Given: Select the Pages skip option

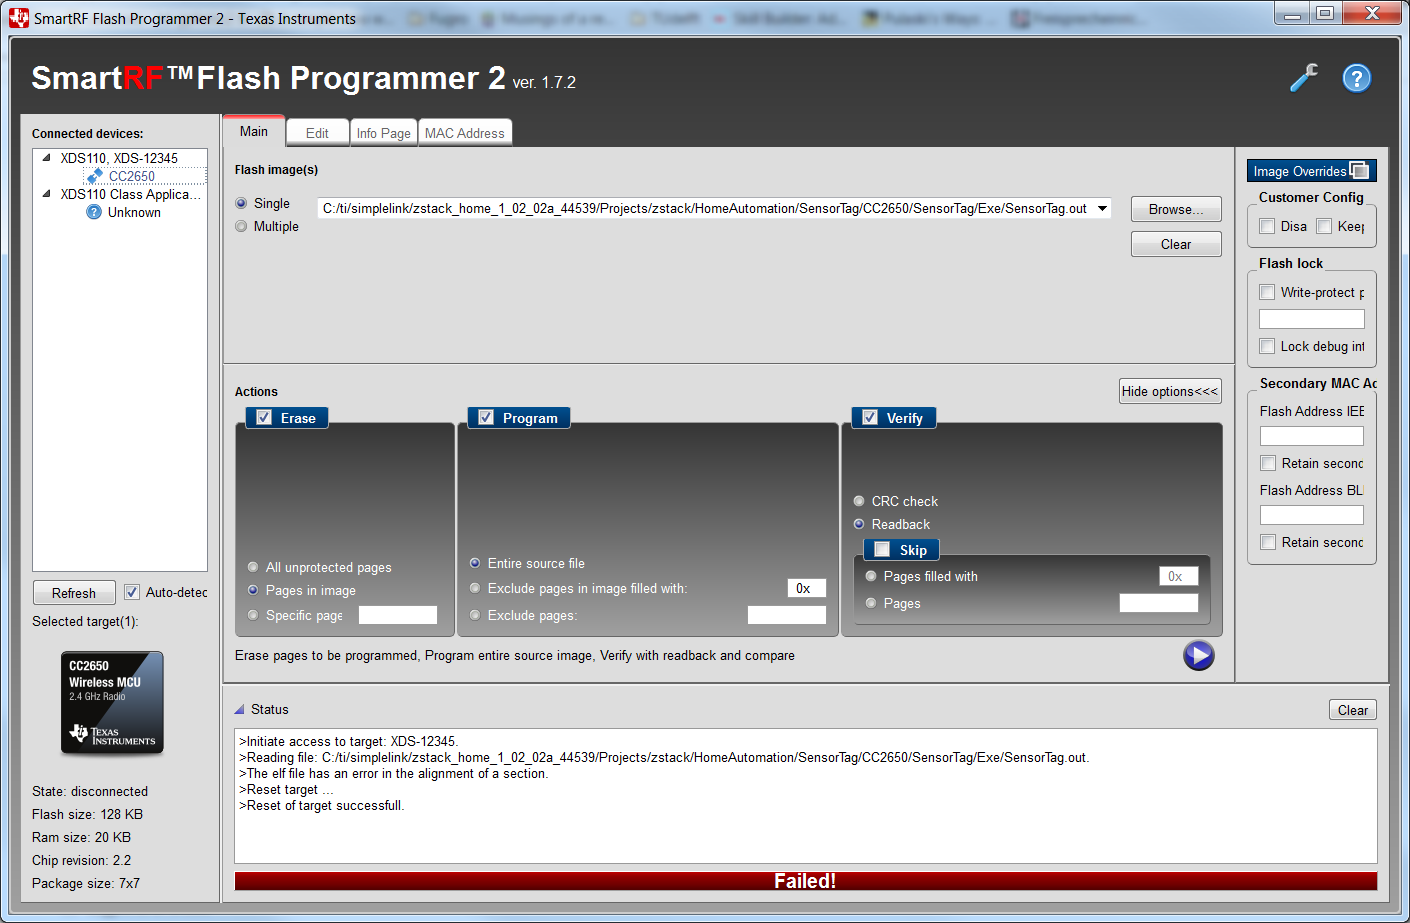Looking at the screenshot, I should pos(871,603).
